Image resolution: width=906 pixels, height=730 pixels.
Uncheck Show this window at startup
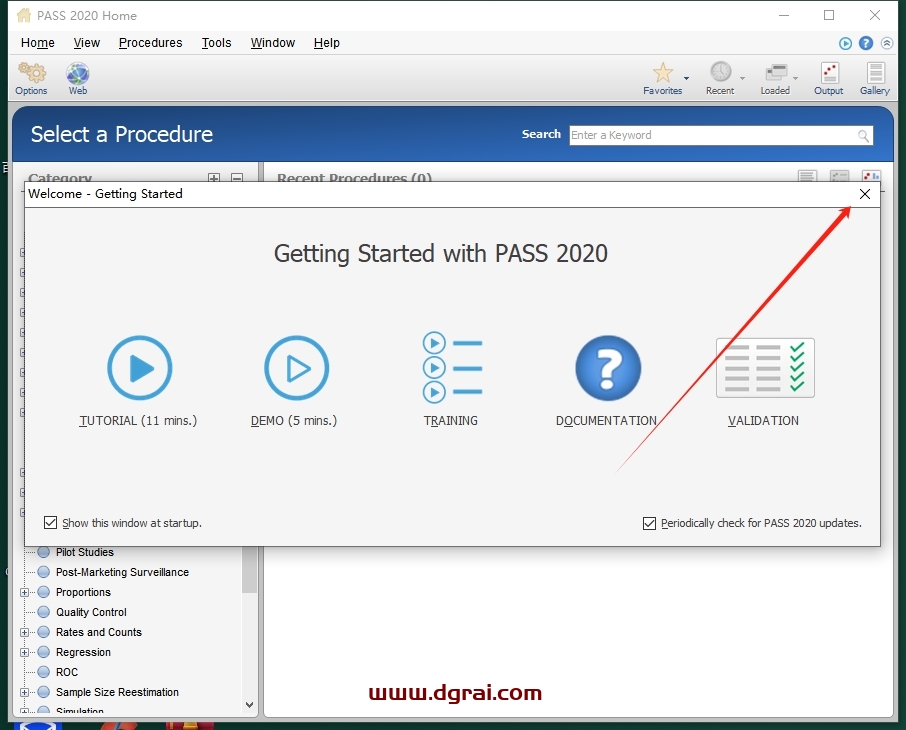point(50,523)
